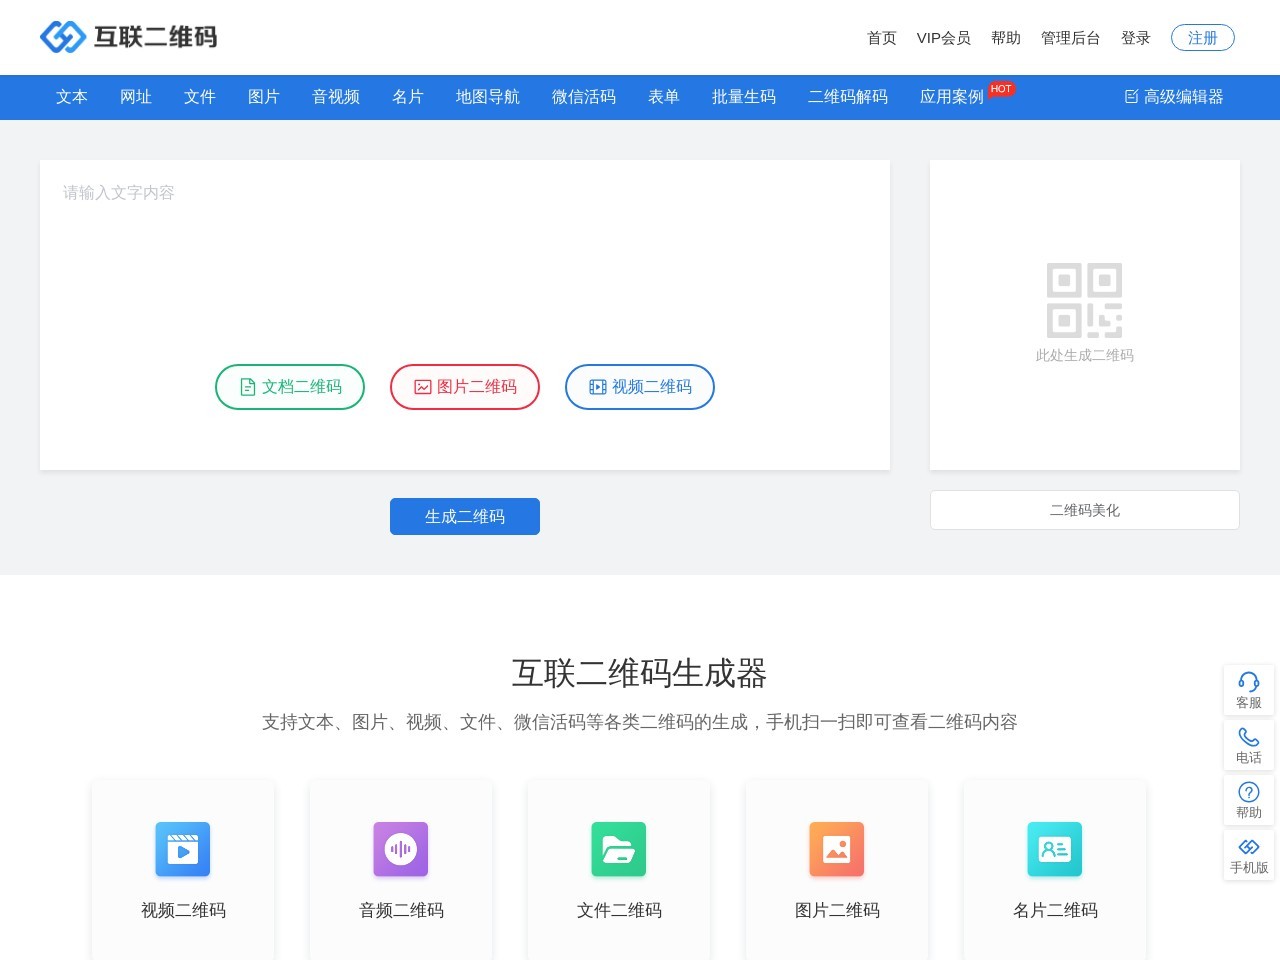Click the 互联二维码 logo
The width and height of the screenshot is (1280, 960).
tap(127, 37)
